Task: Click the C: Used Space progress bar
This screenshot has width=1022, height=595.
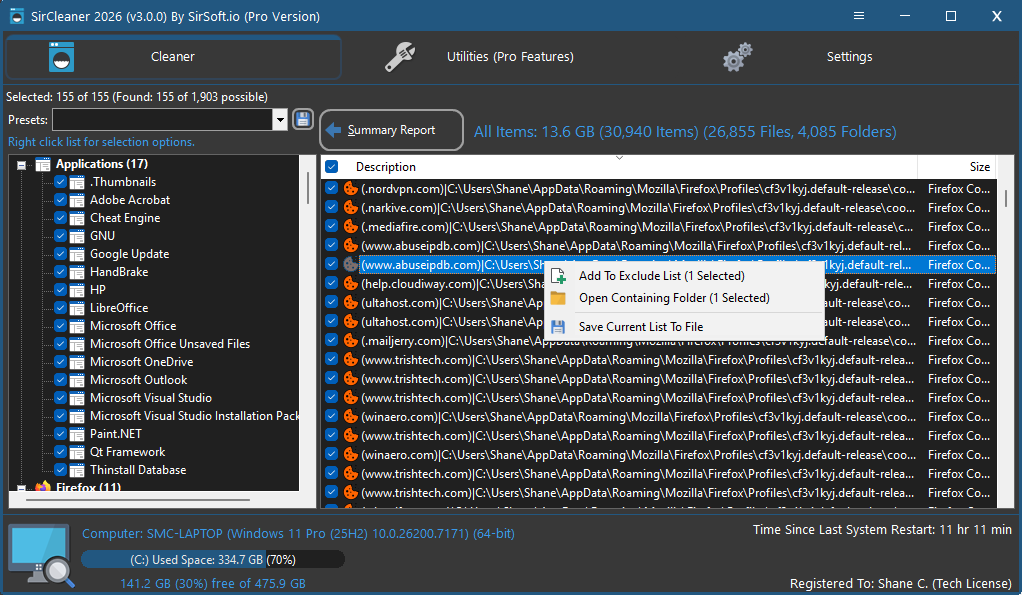Action: tap(212, 559)
